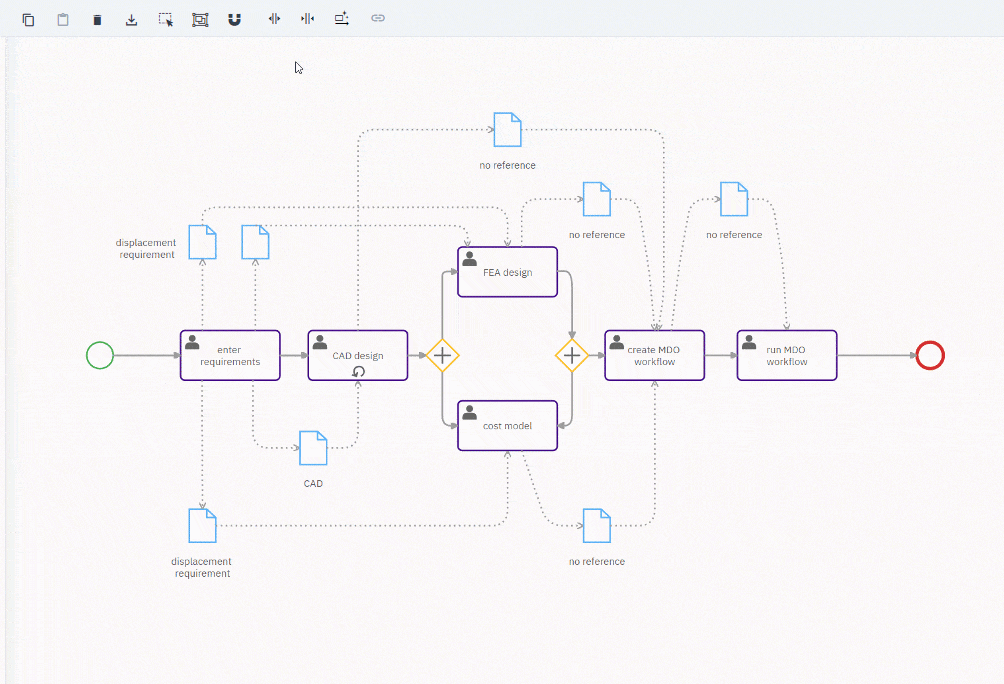The width and height of the screenshot is (1004, 684).
Task: Select the "create MDO workflow" task box
Action: [x=654, y=355]
